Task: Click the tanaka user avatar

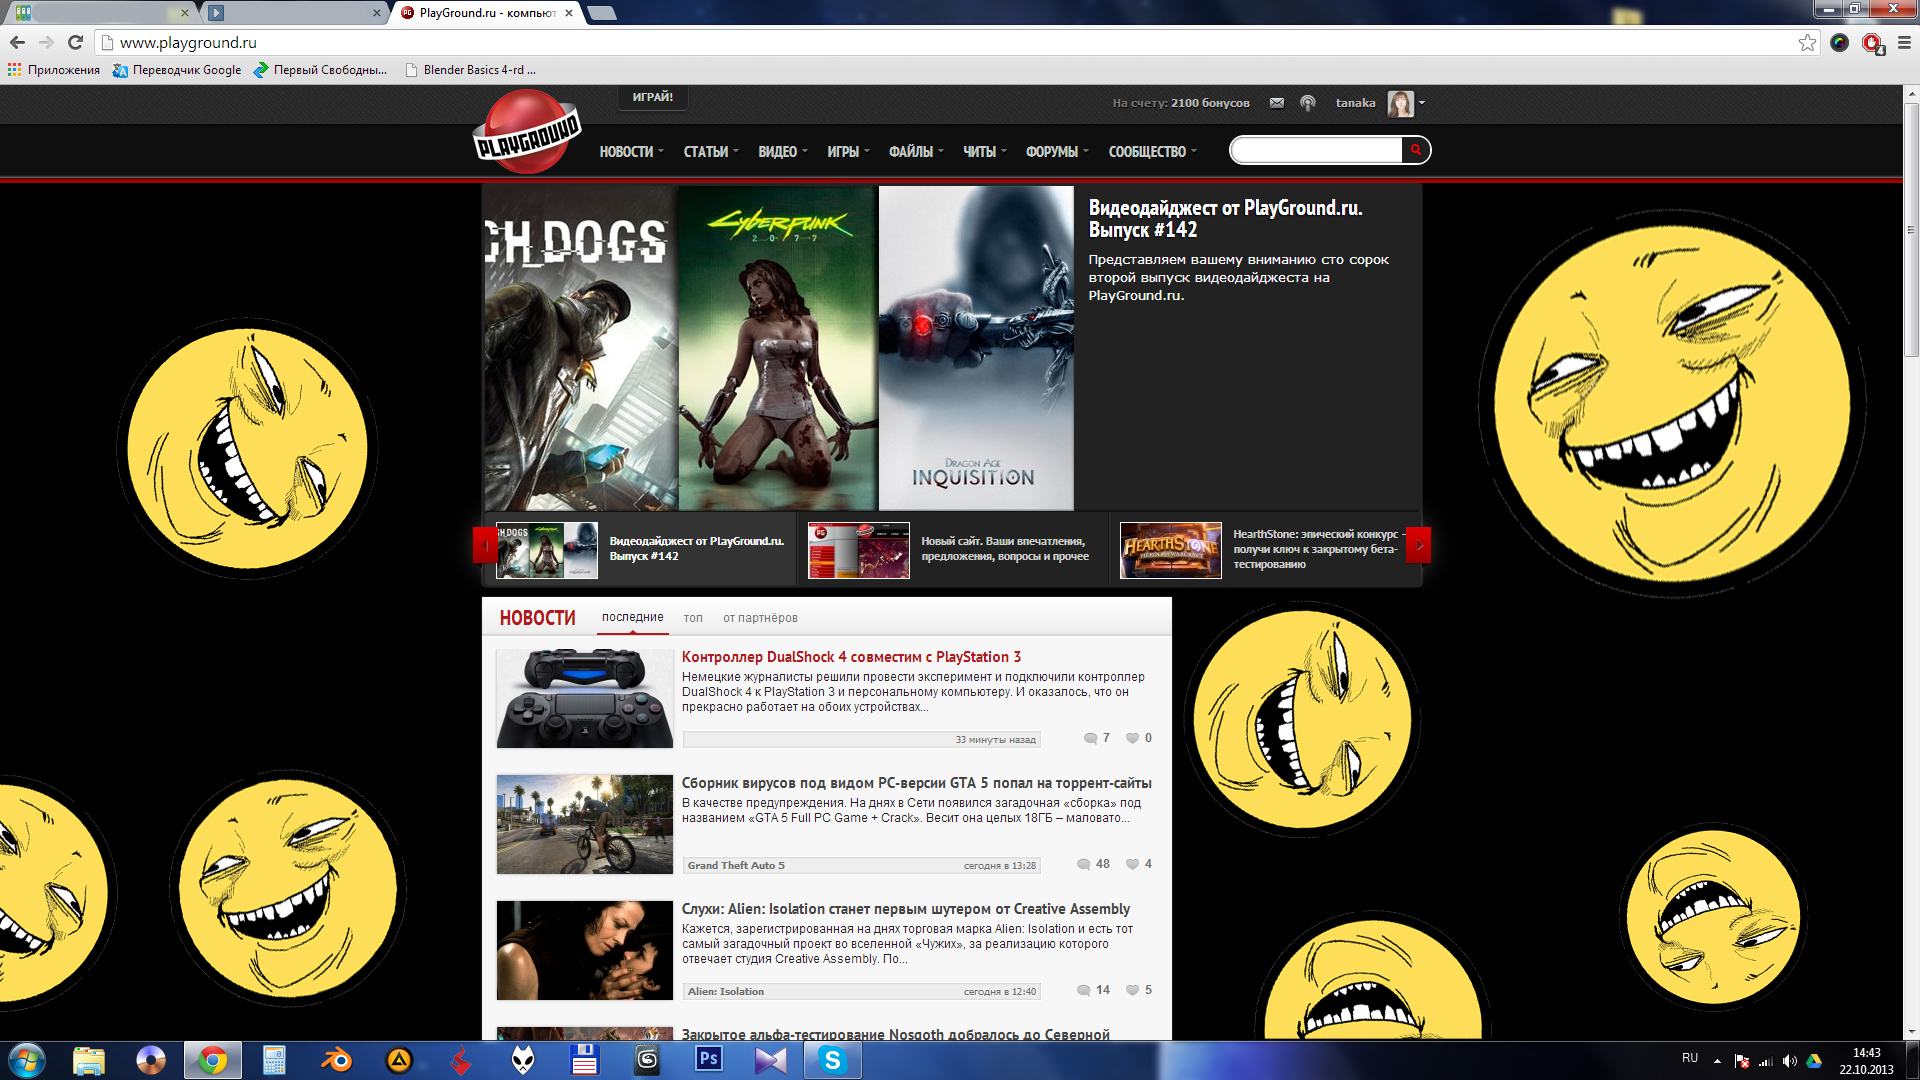Action: click(1401, 103)
